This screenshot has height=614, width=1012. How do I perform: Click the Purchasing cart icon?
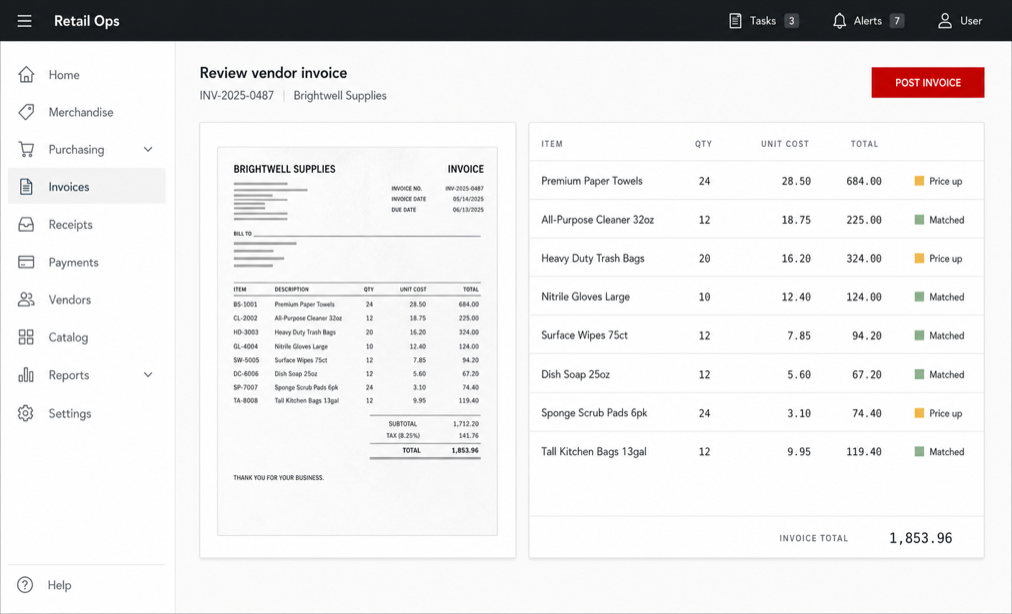tap(26, 149)
